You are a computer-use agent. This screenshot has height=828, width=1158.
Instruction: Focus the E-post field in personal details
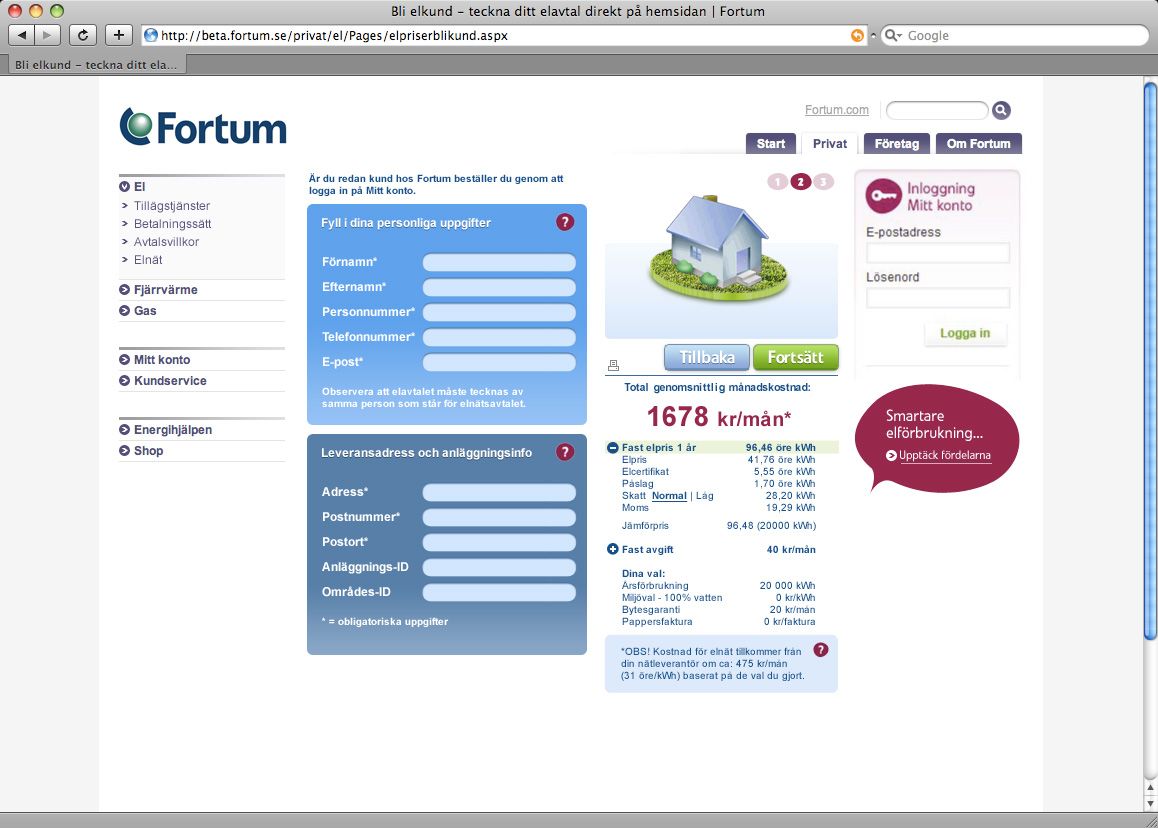click(499, 363)
